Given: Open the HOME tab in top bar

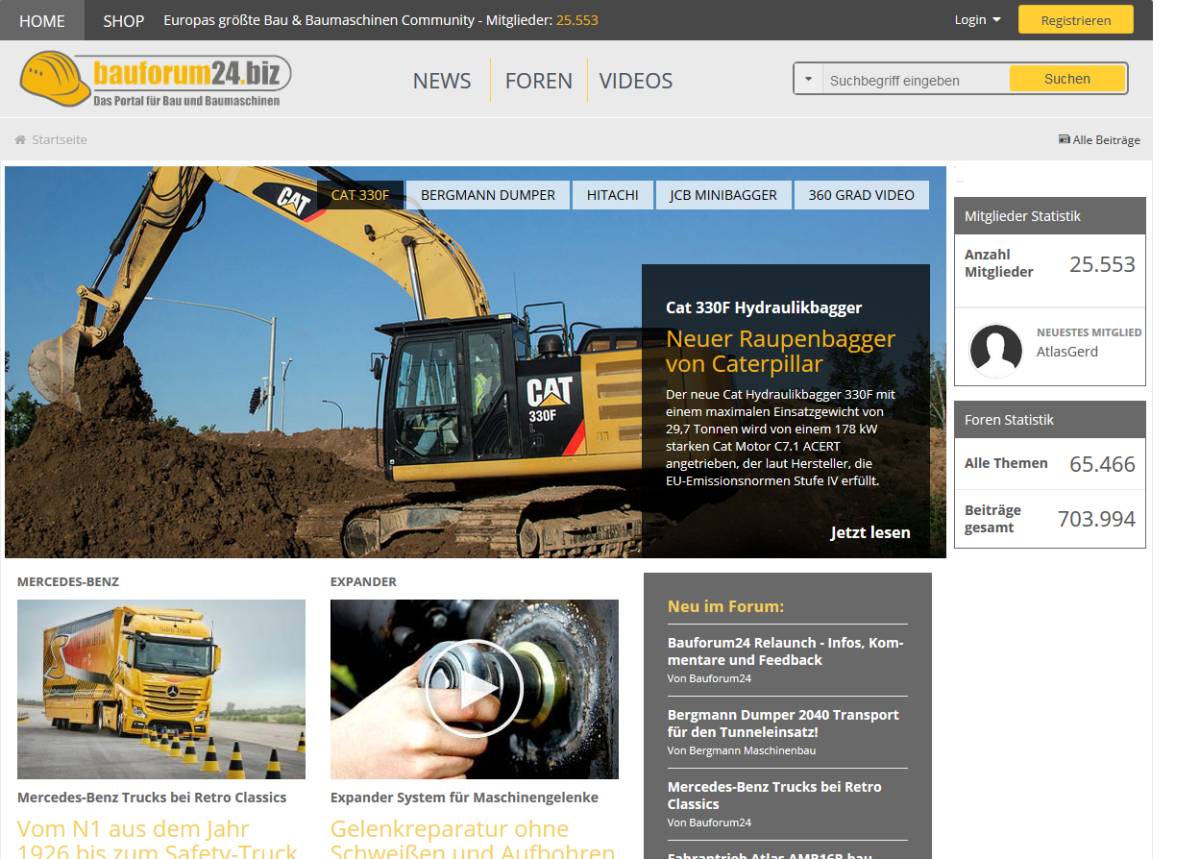Looking at the screenshot, I should (42, 20).
